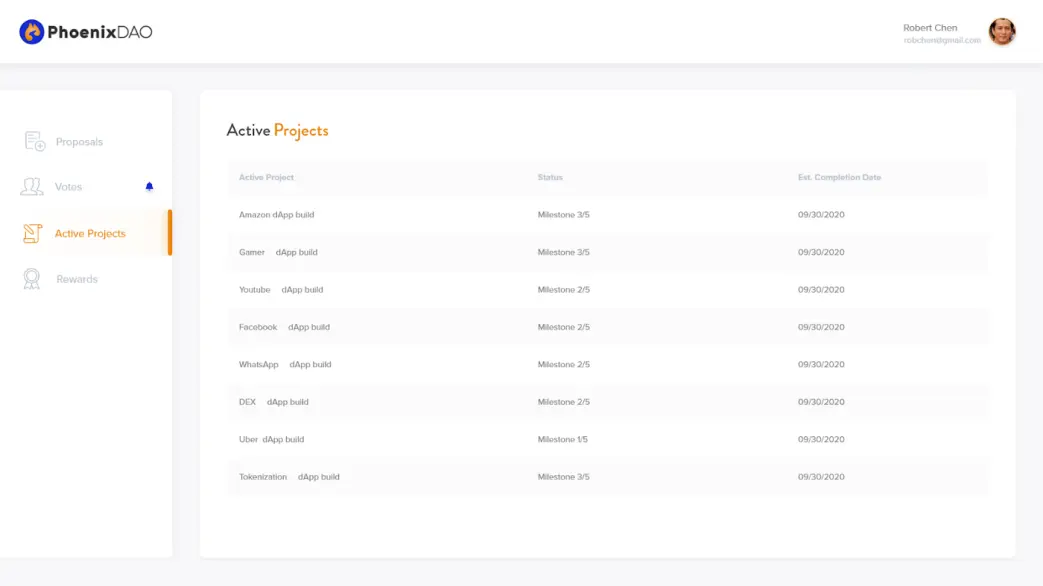Click the 09/30/2020 date in WhatsApp row
Viewport: 1043px width, 586px height.
(821, 365)
